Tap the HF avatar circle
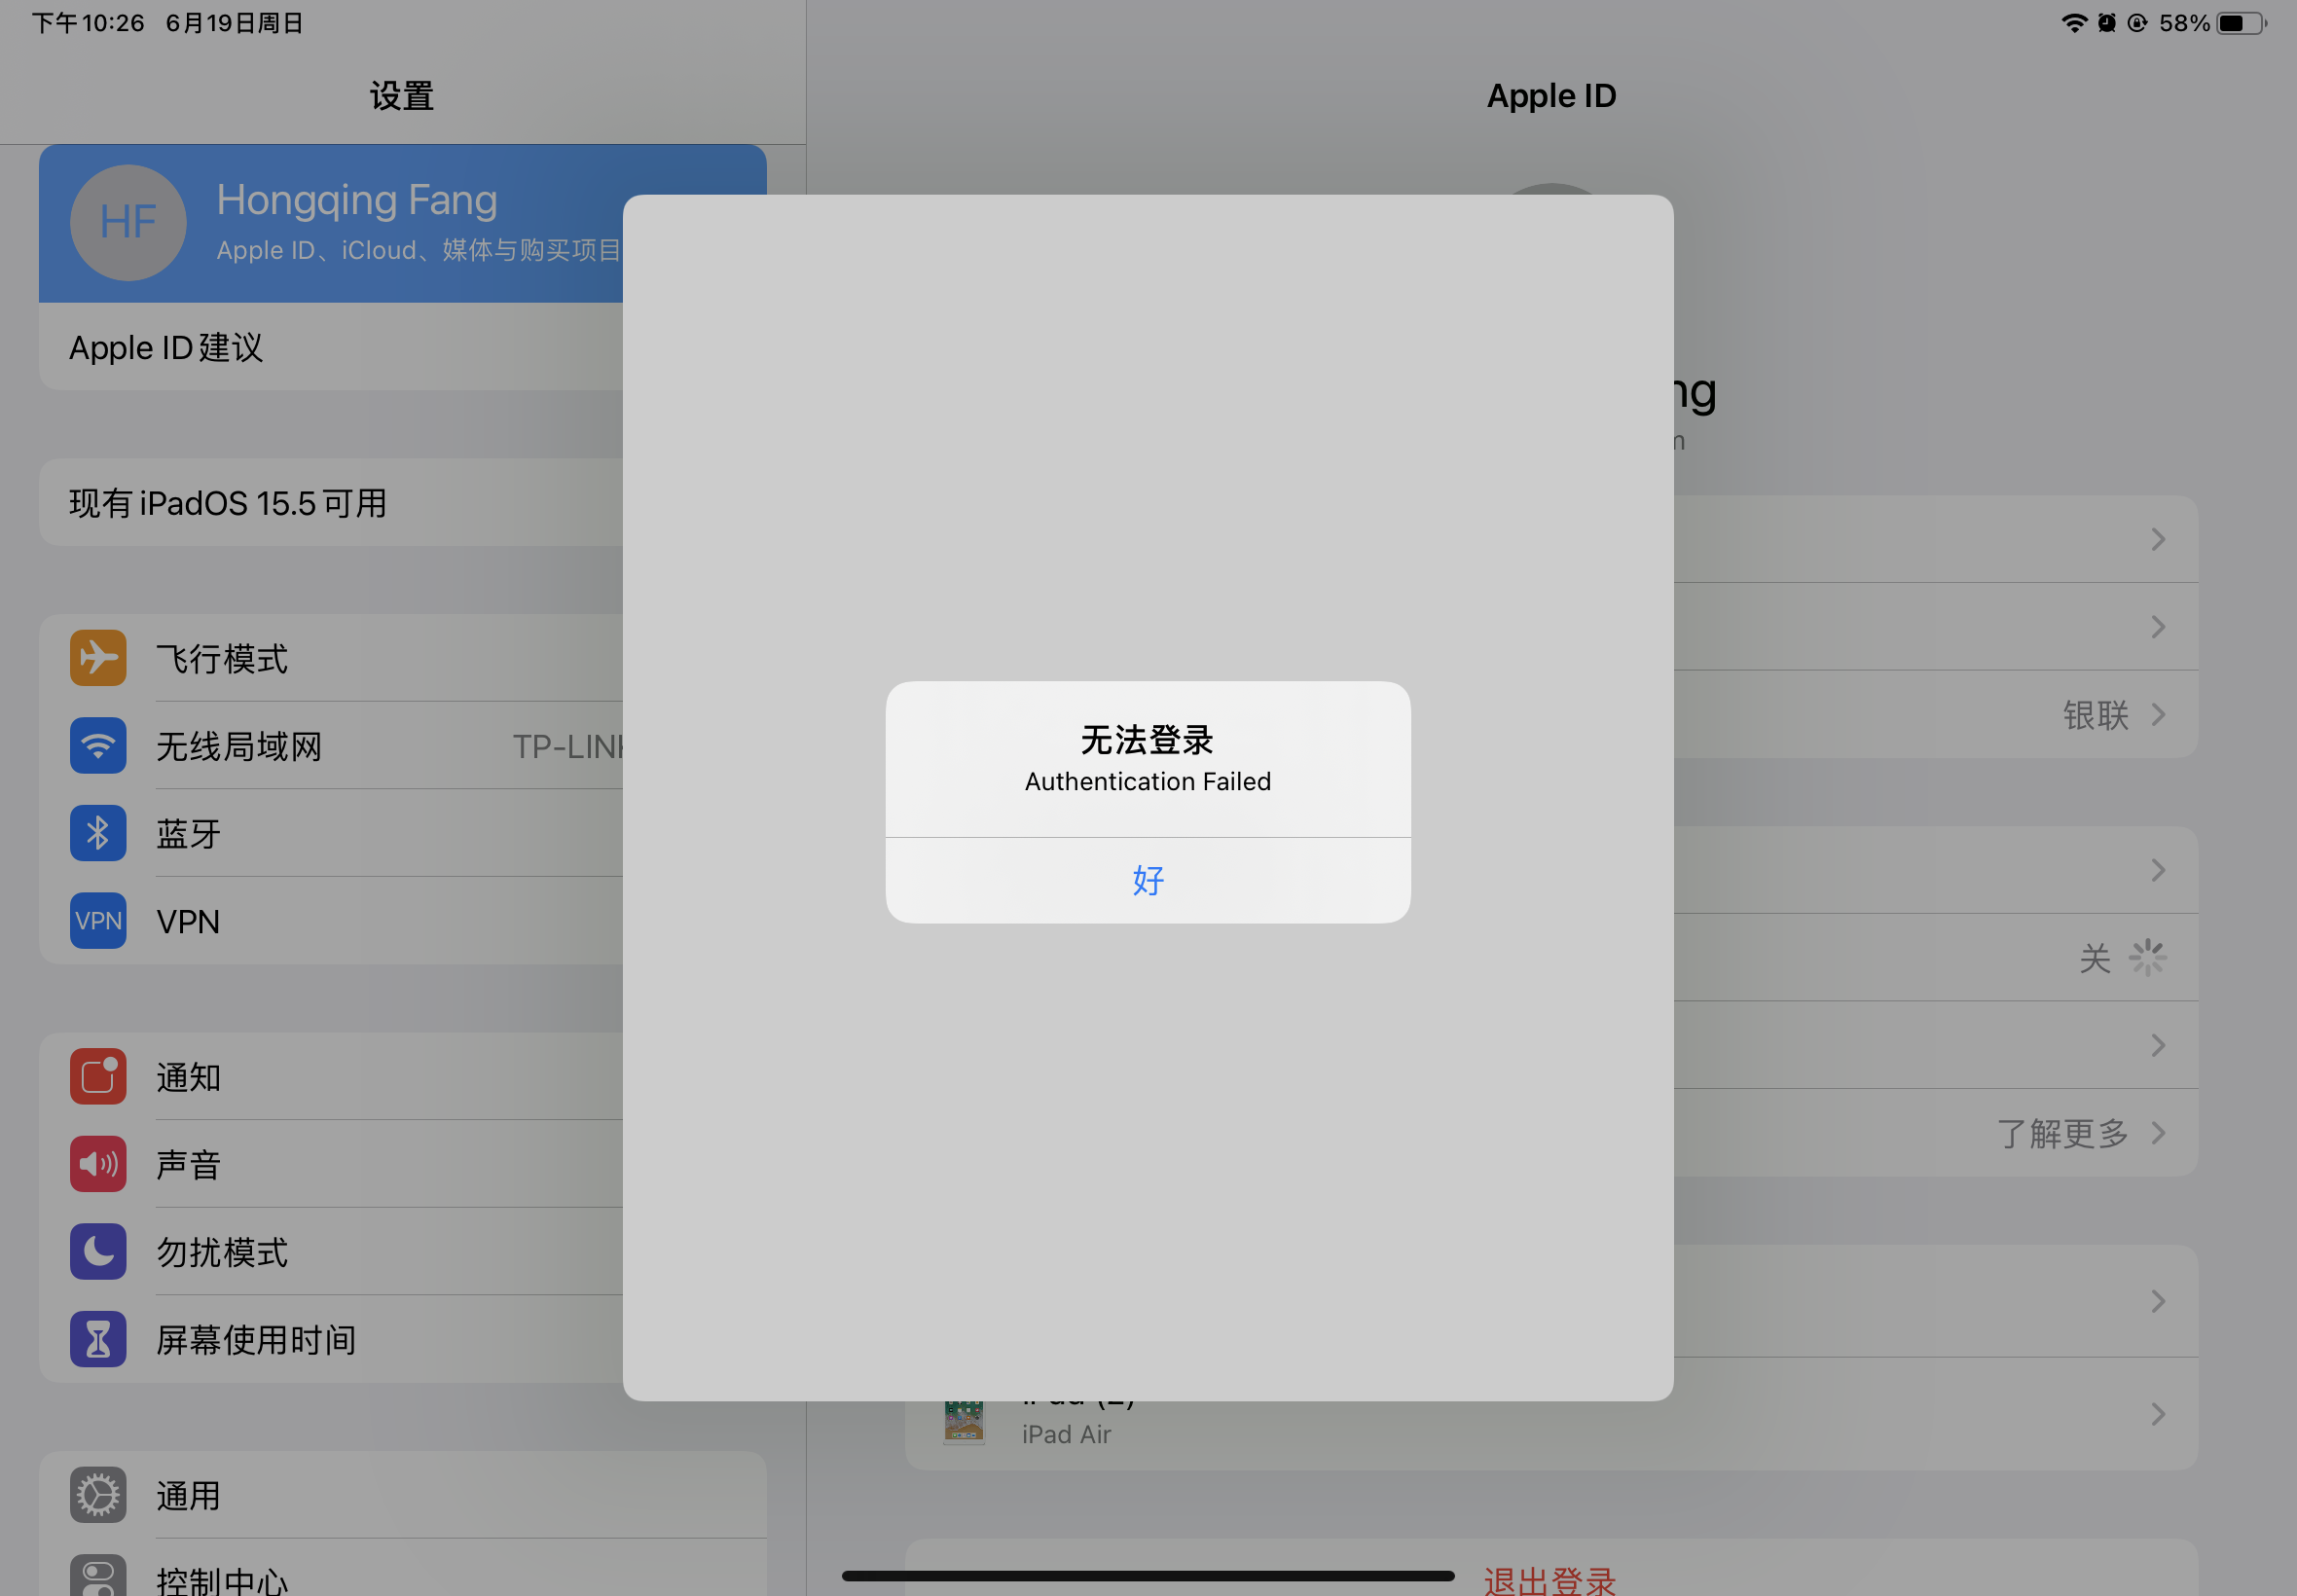 [x=128, y=222]
